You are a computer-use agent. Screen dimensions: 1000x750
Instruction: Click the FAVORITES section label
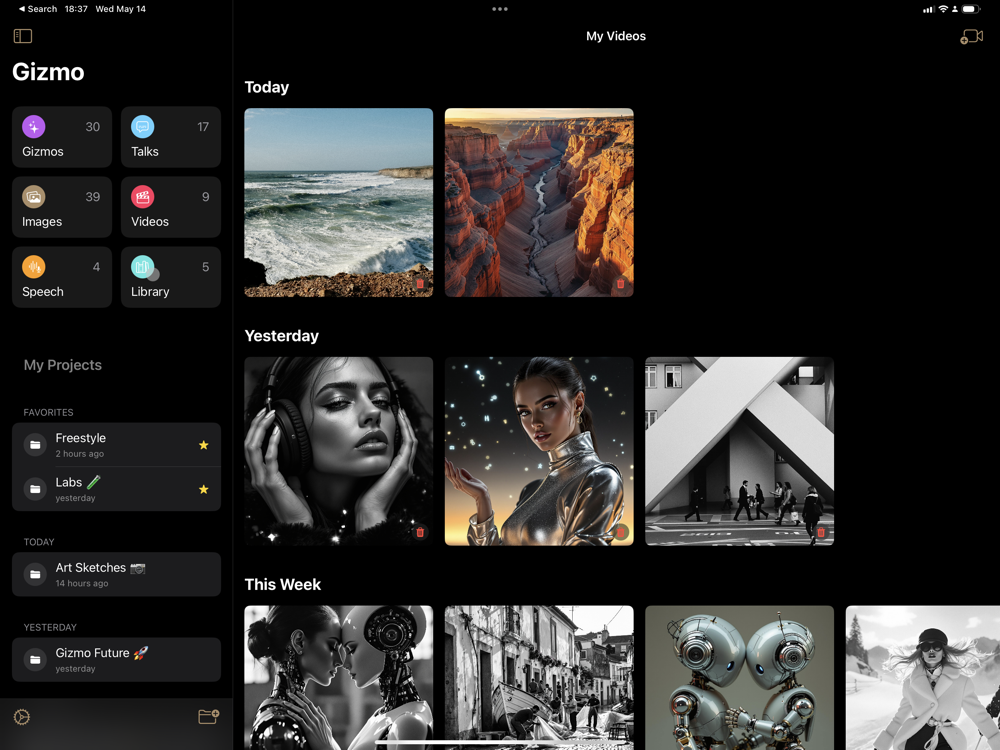pyautogui.click(x=48, y=413)
